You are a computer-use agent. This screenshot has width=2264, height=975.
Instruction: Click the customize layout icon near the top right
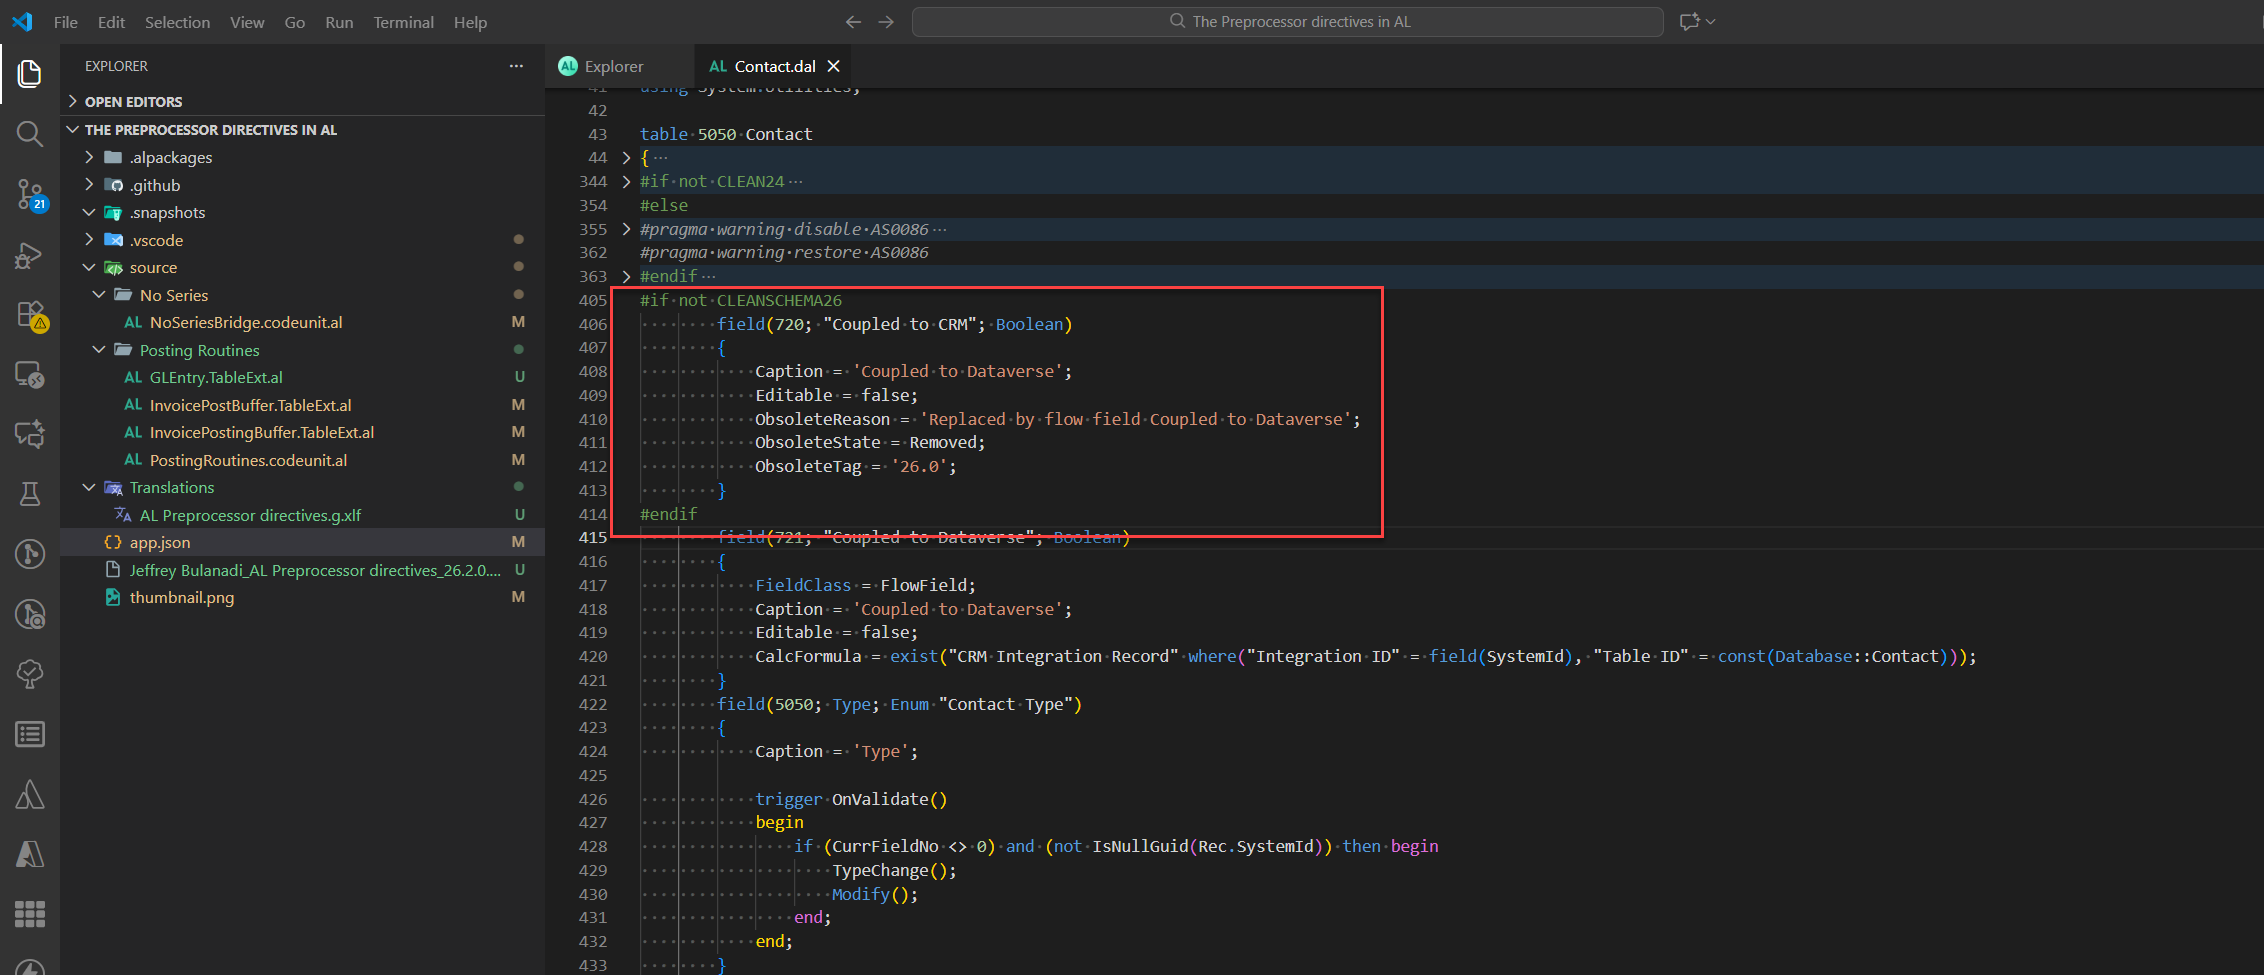(x=1690, y=21)
